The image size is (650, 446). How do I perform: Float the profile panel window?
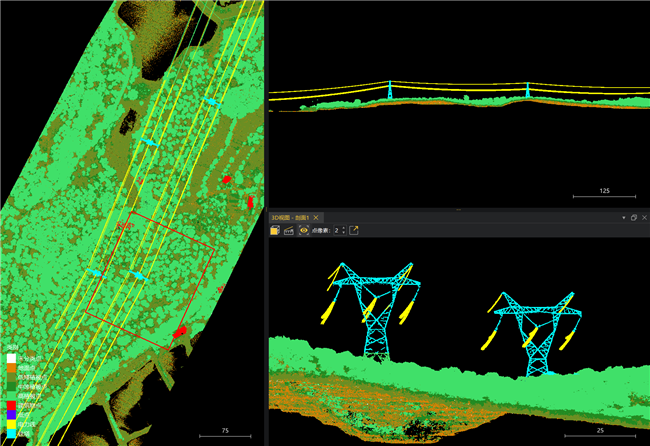pos(633,217)
